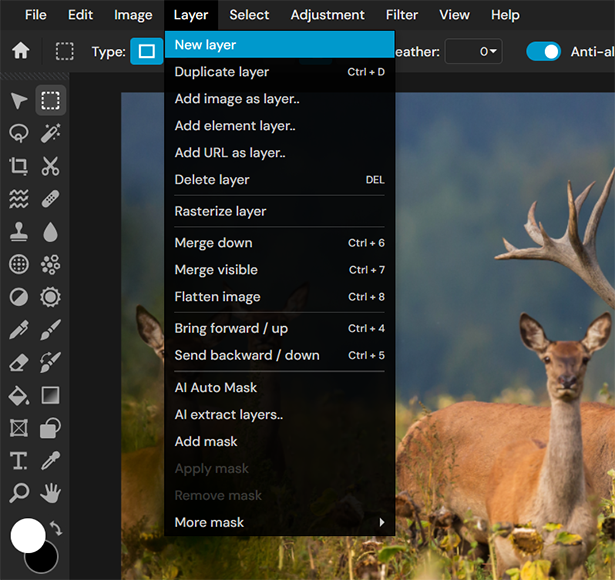Toggle the Anti-alias switch
This screenshot has width=615, height=580.
543,51
